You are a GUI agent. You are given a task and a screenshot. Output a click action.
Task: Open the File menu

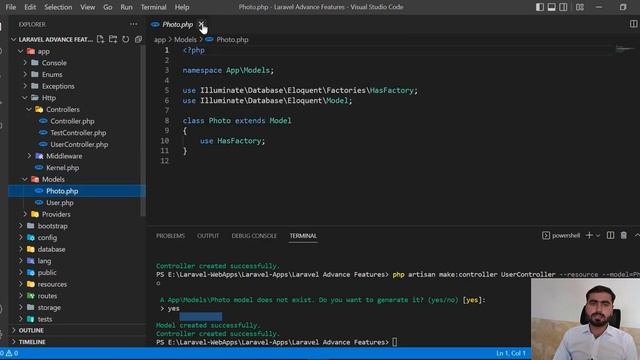pyautogui.click(x=11, y=7)
